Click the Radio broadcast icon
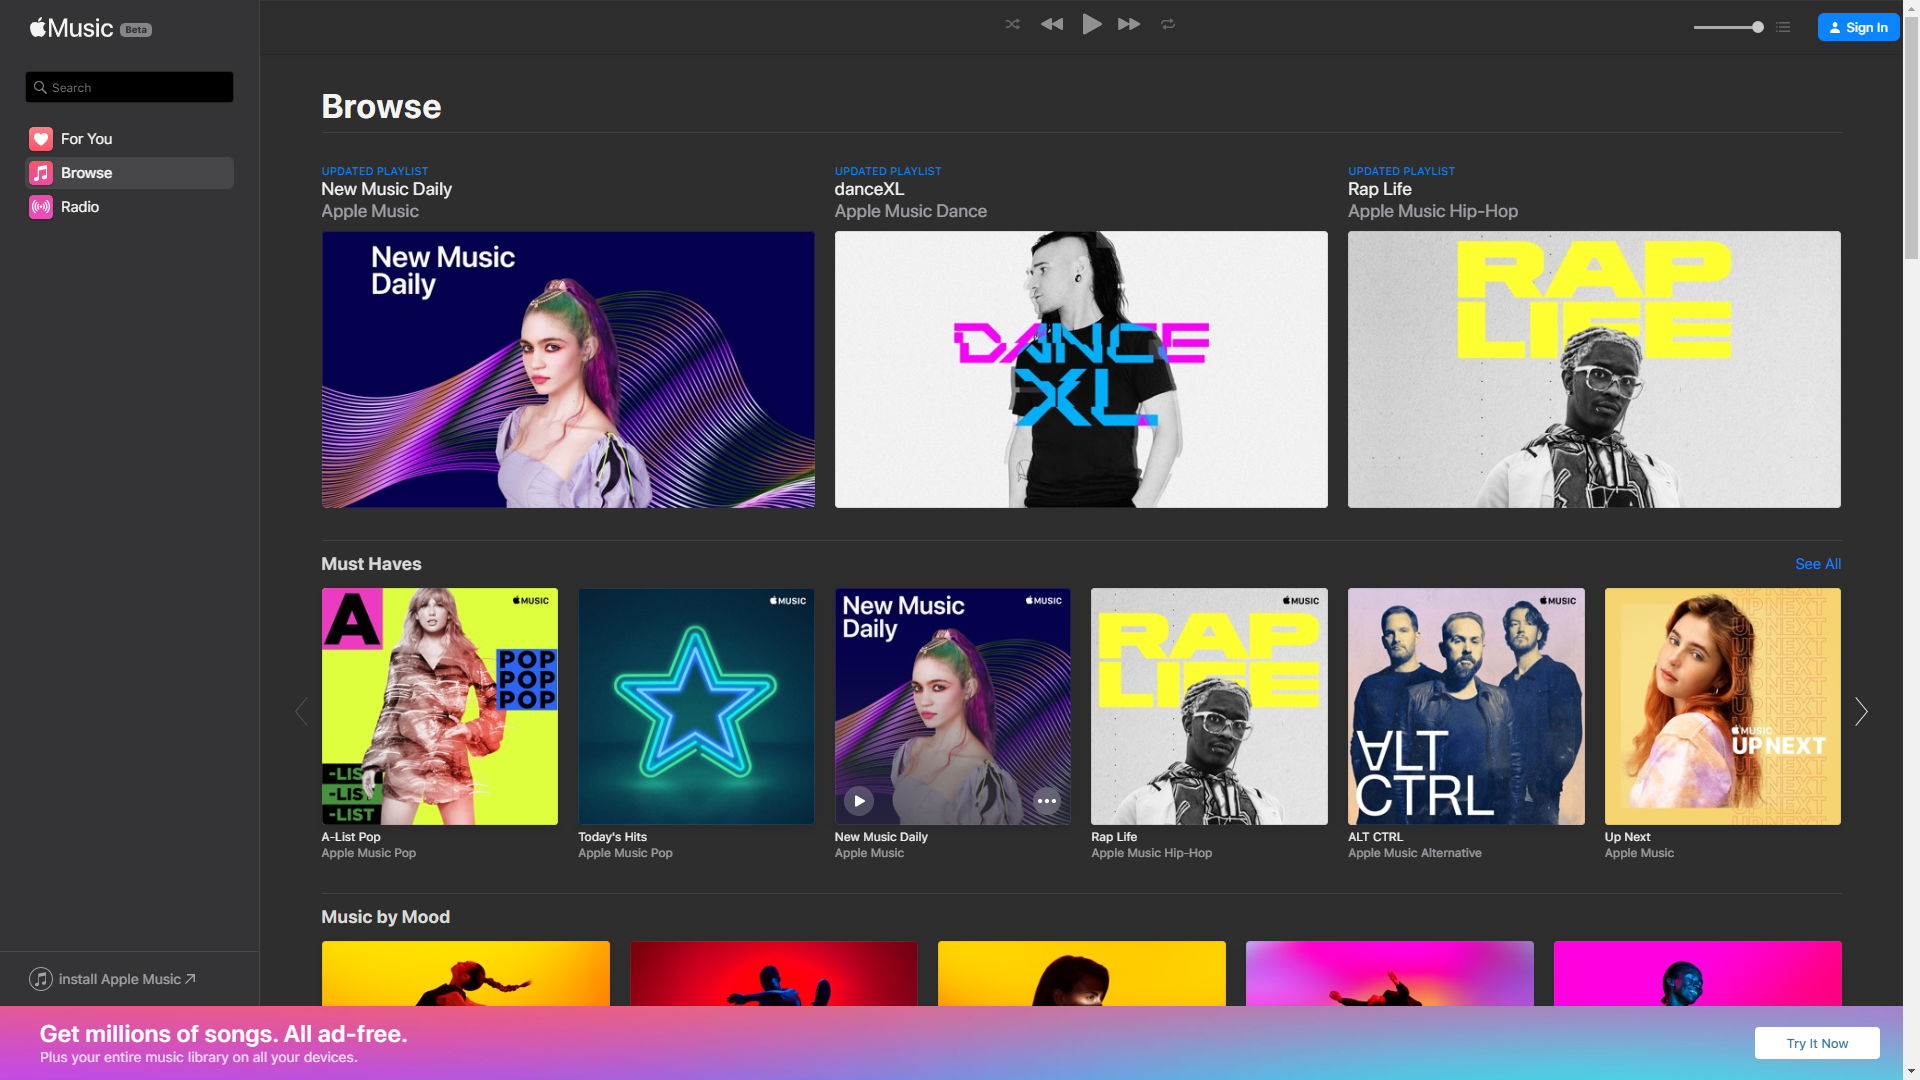 tap(41, 207)
